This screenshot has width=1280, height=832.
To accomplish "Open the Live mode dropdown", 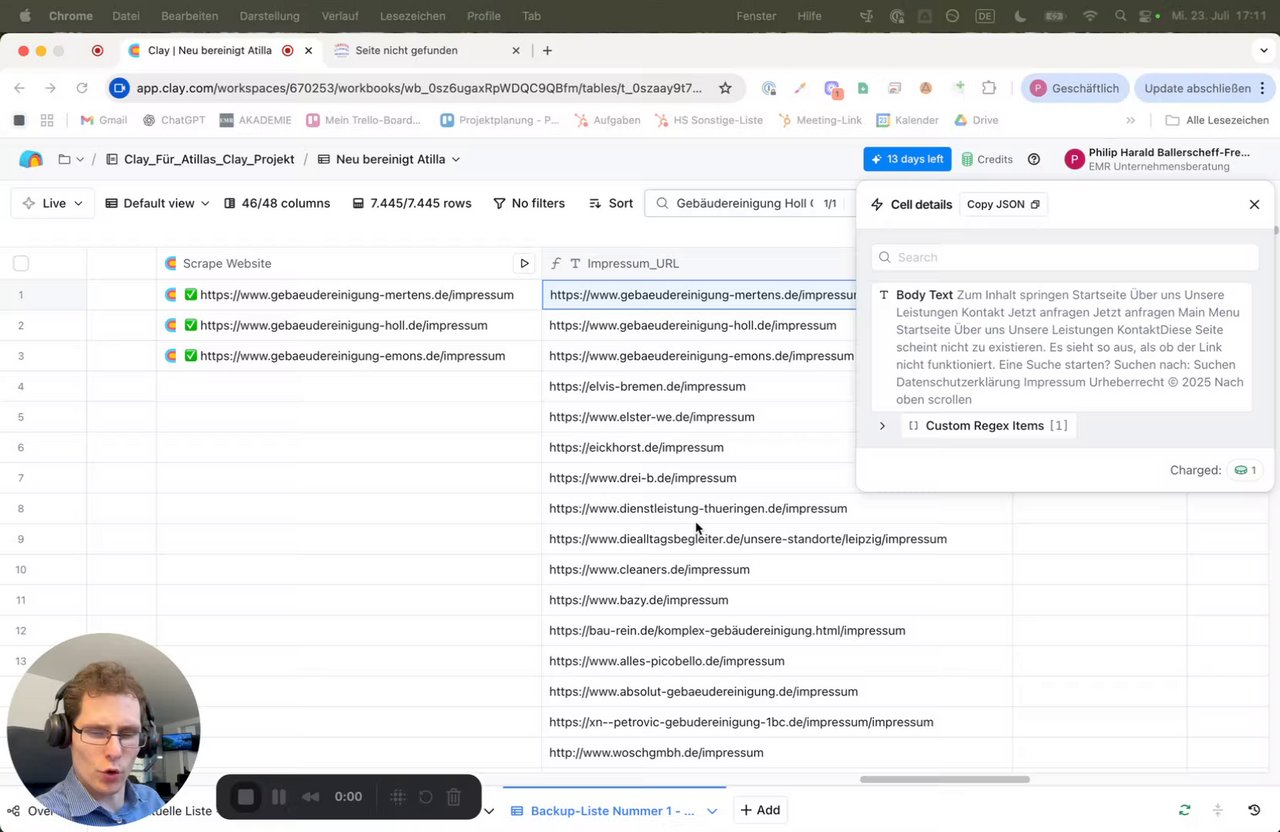I will (53, 203).
